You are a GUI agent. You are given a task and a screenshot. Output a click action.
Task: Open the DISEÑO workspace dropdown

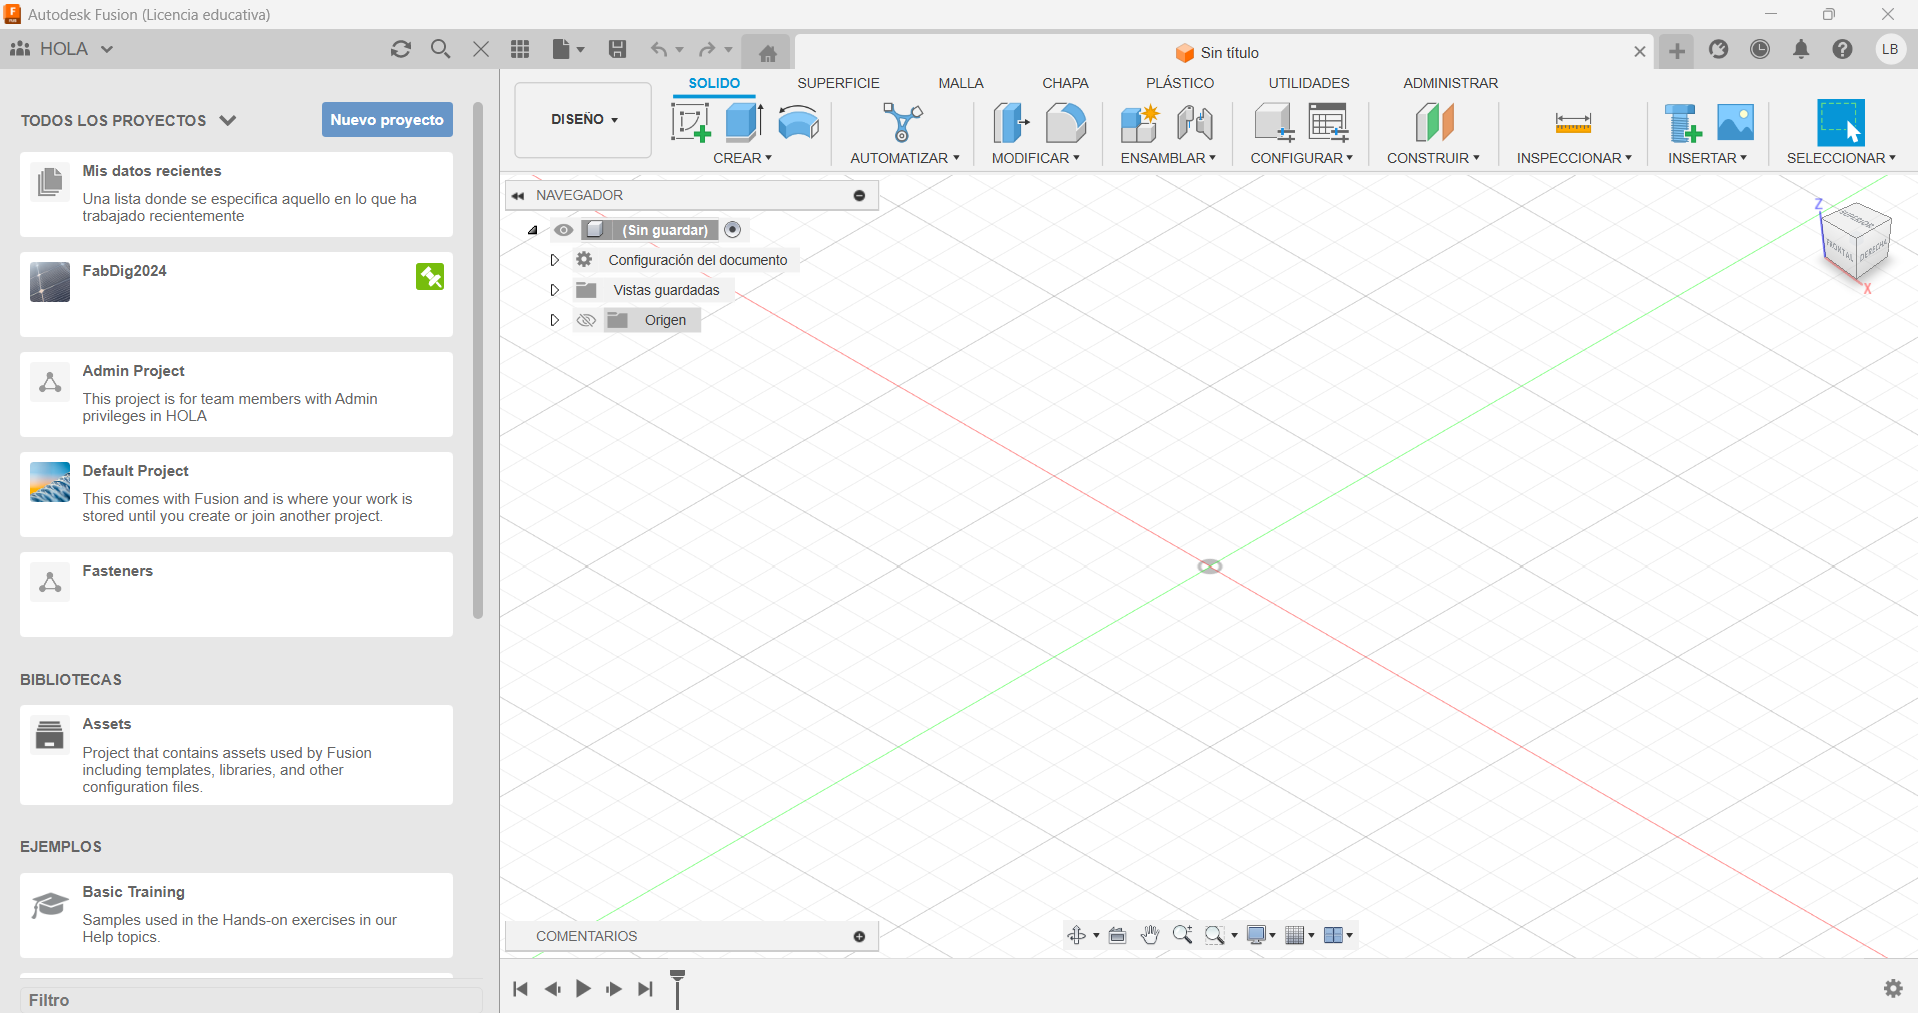[584, 120]
